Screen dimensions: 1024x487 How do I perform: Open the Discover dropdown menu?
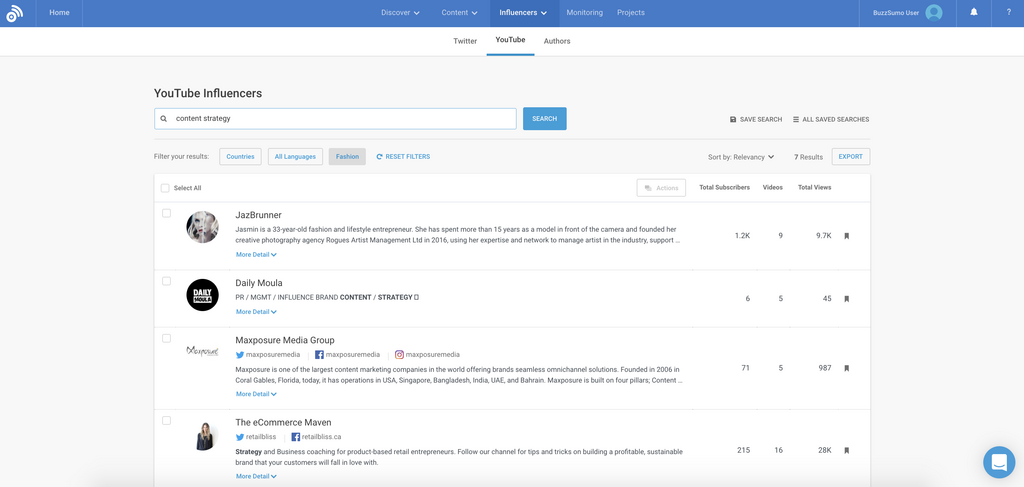[400, 13]
